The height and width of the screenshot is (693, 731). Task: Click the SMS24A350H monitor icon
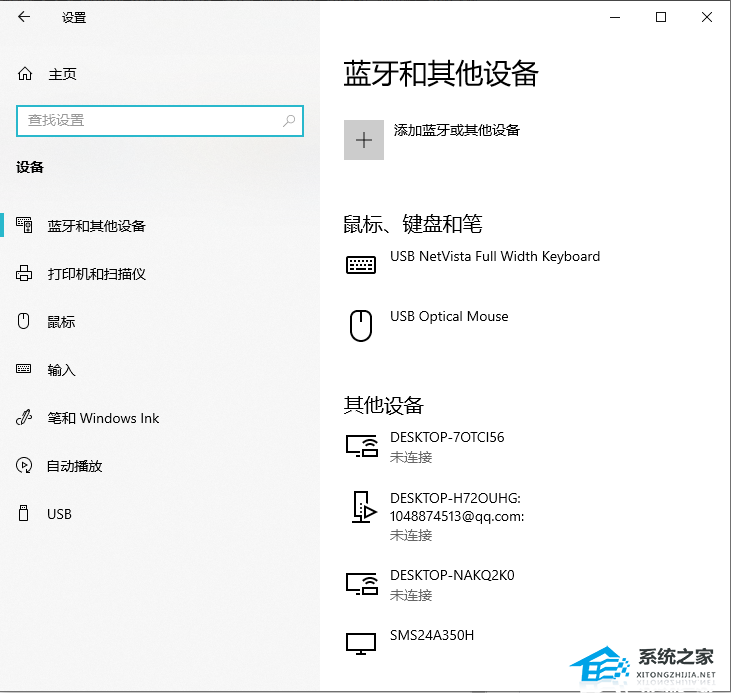click(361, 644)
